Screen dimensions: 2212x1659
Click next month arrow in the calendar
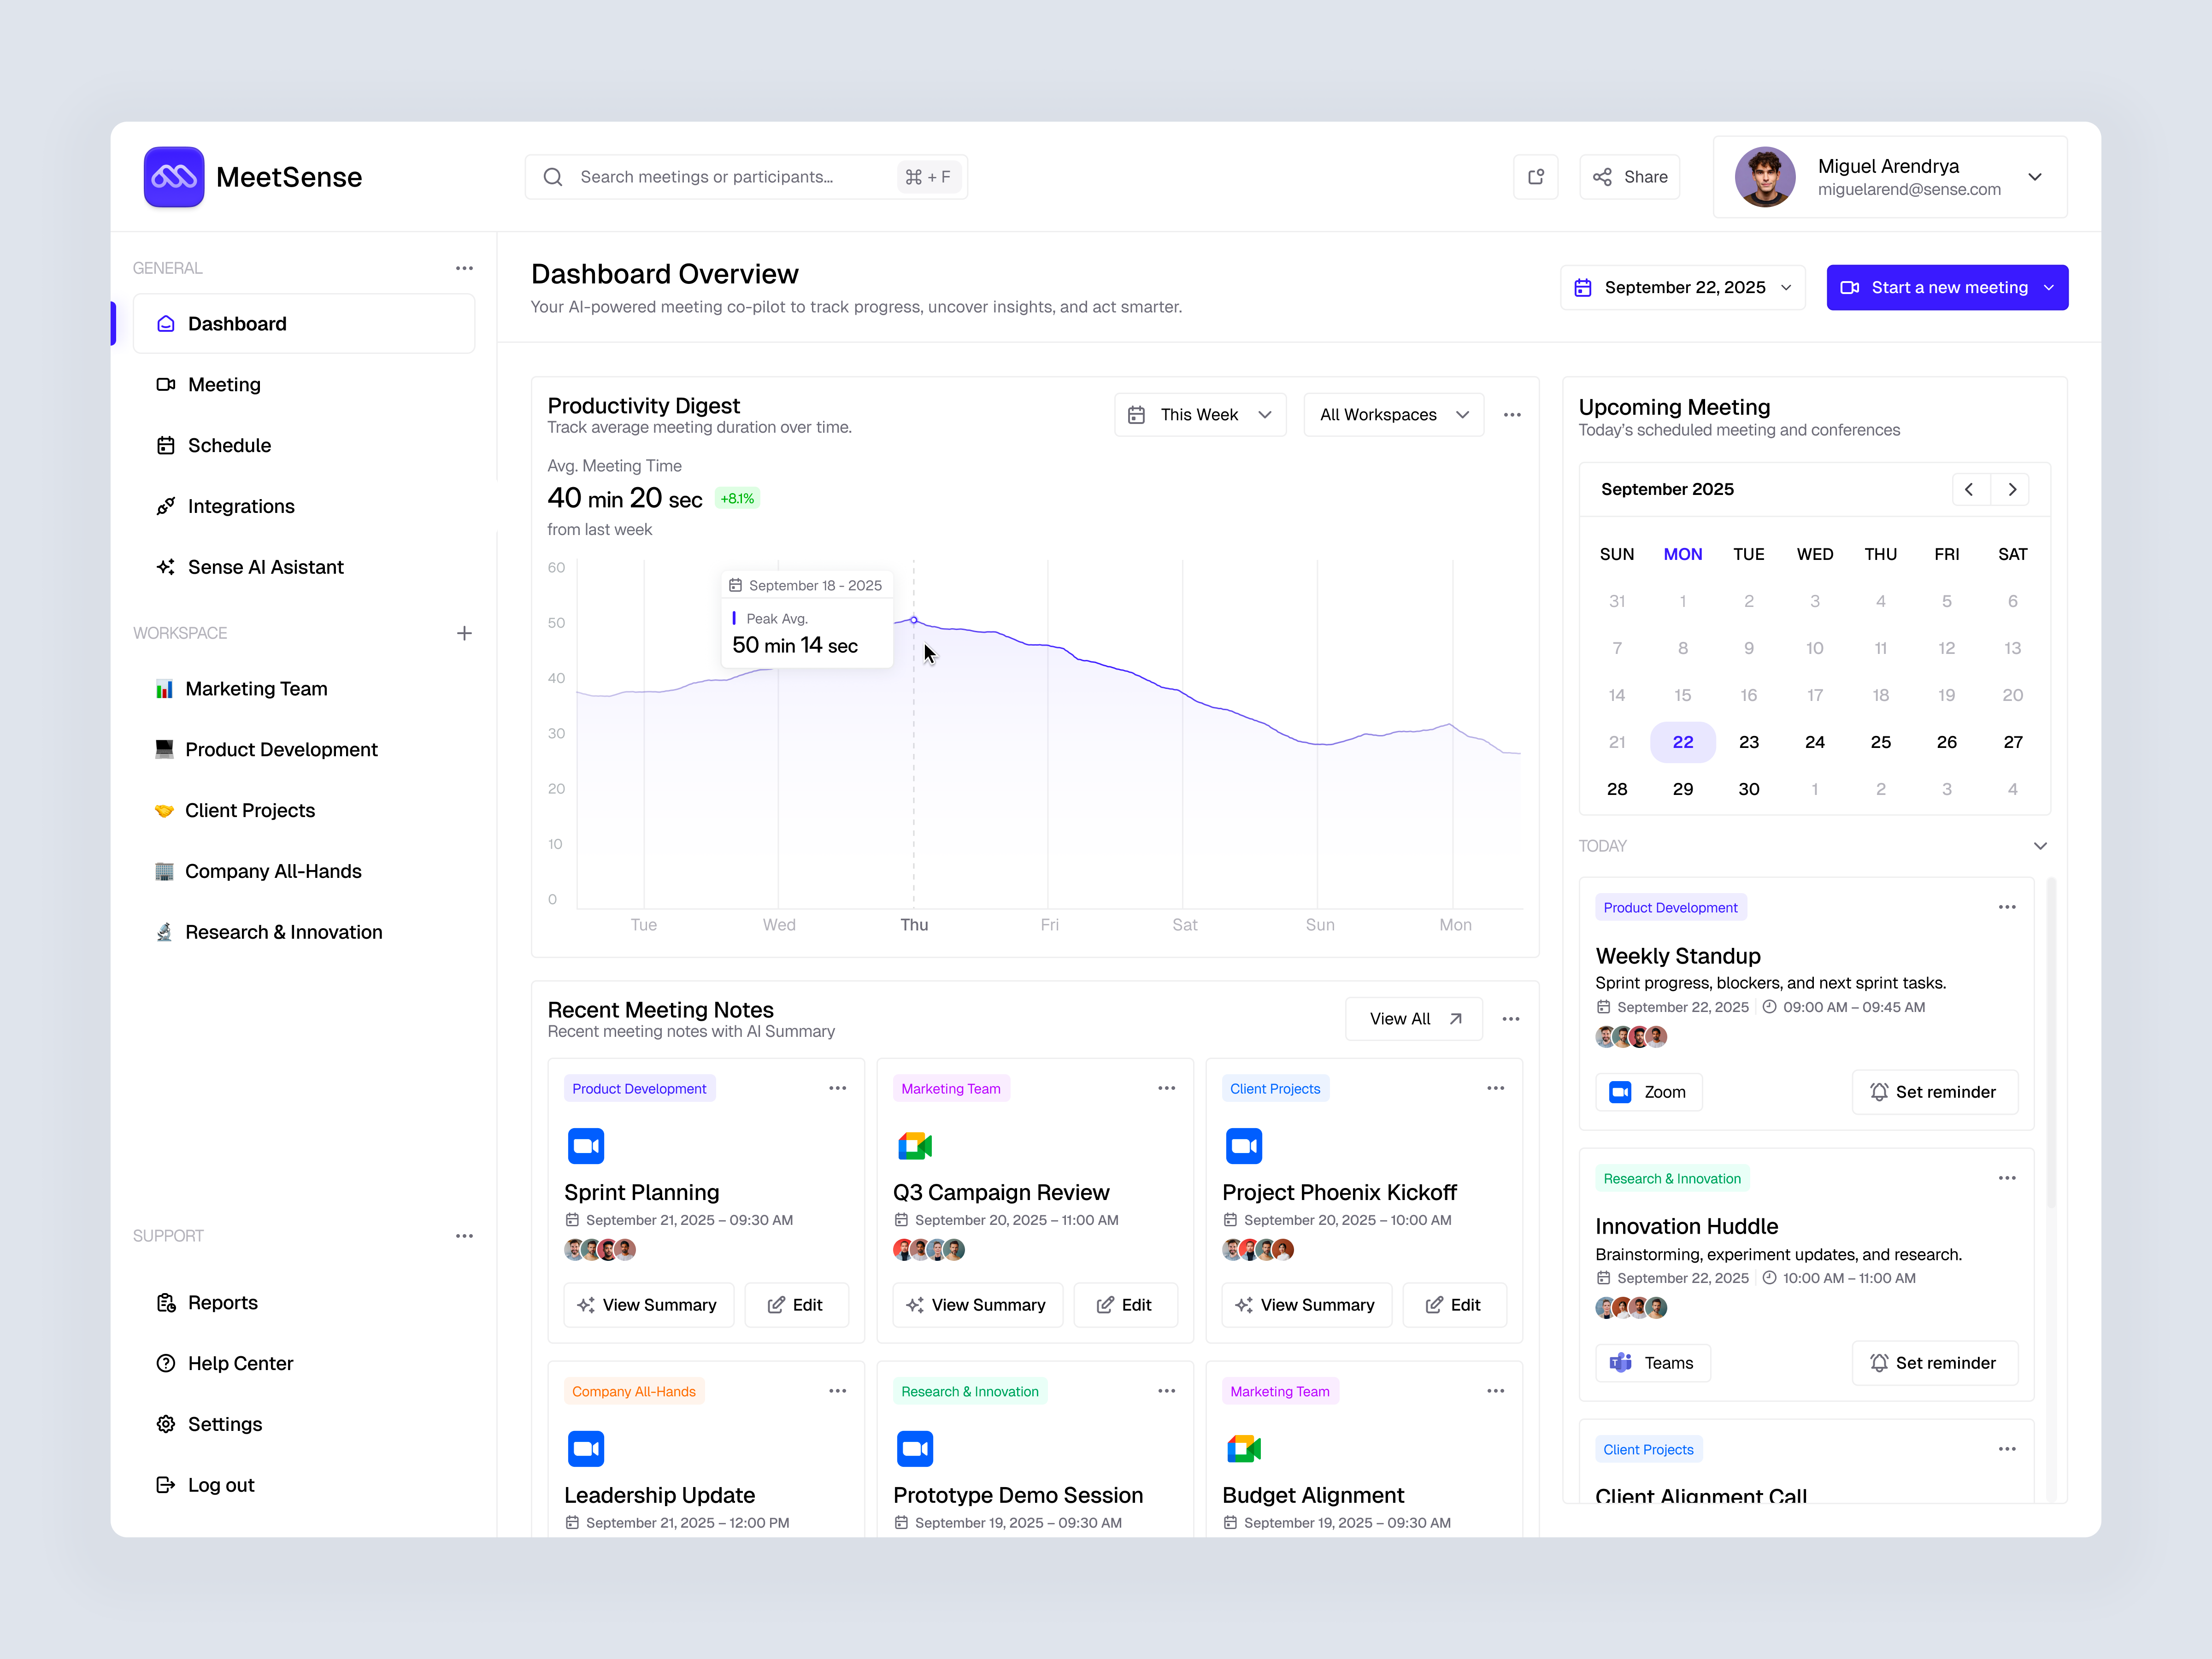coord(2012,489)
